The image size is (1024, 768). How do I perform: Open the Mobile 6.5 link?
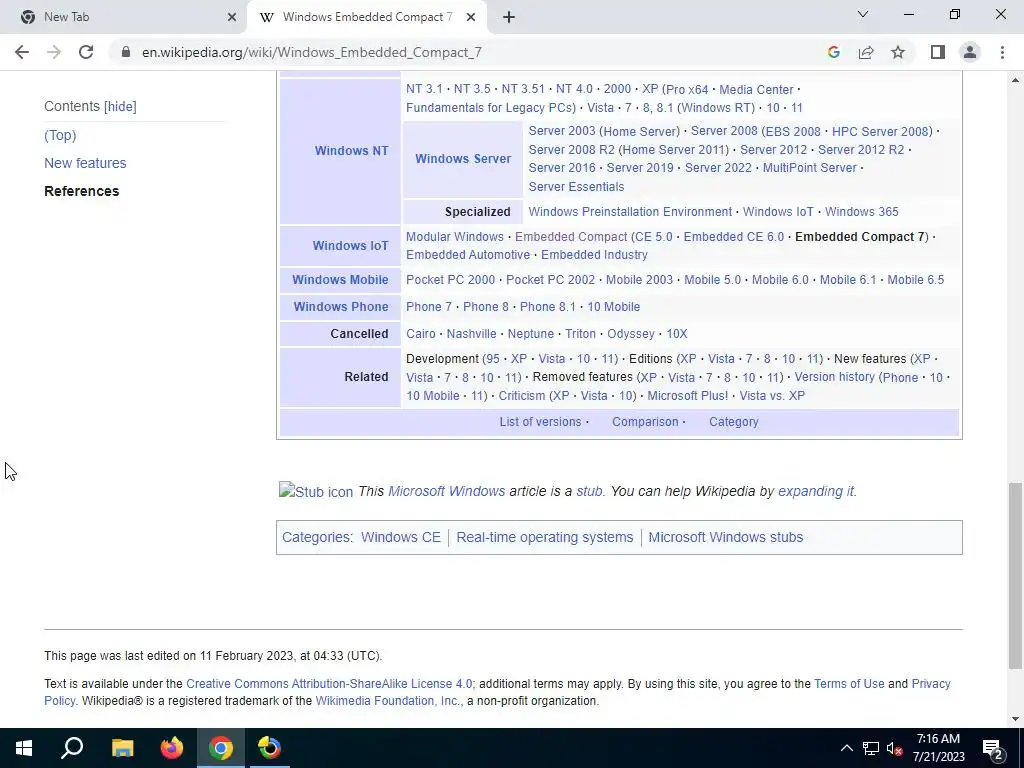click(915, 280)
